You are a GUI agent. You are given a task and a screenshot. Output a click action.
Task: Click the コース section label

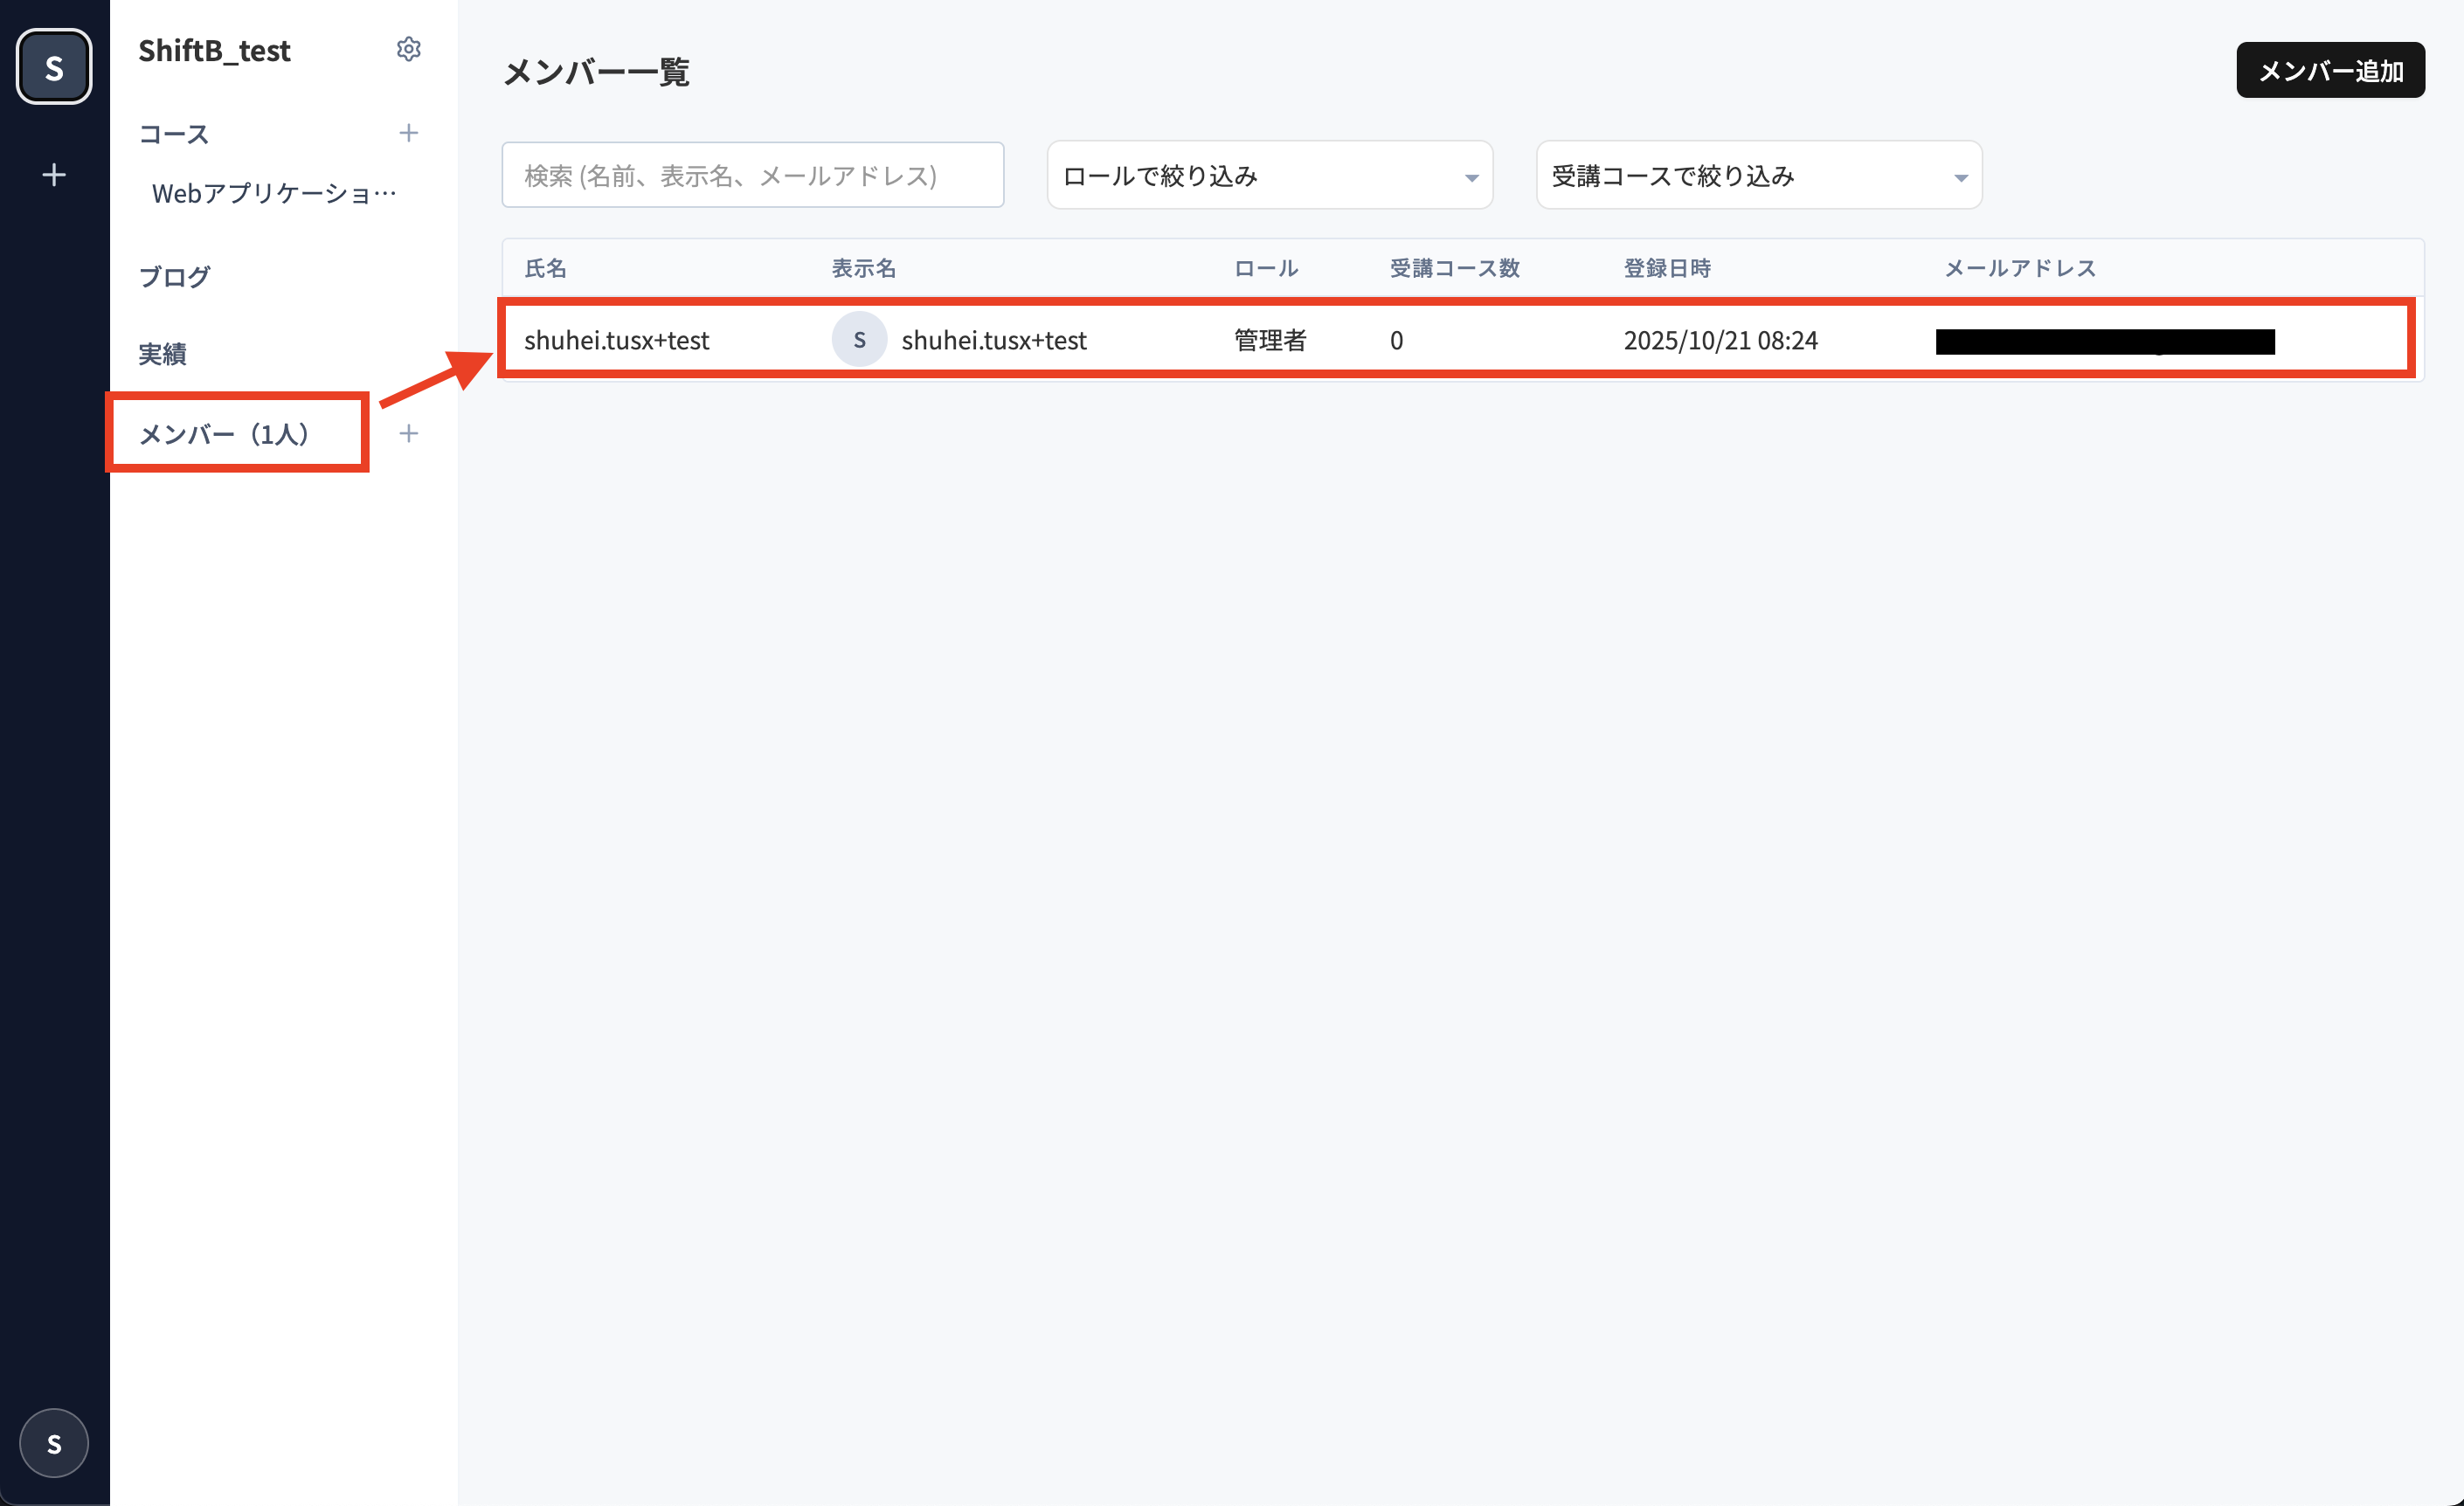174,134
